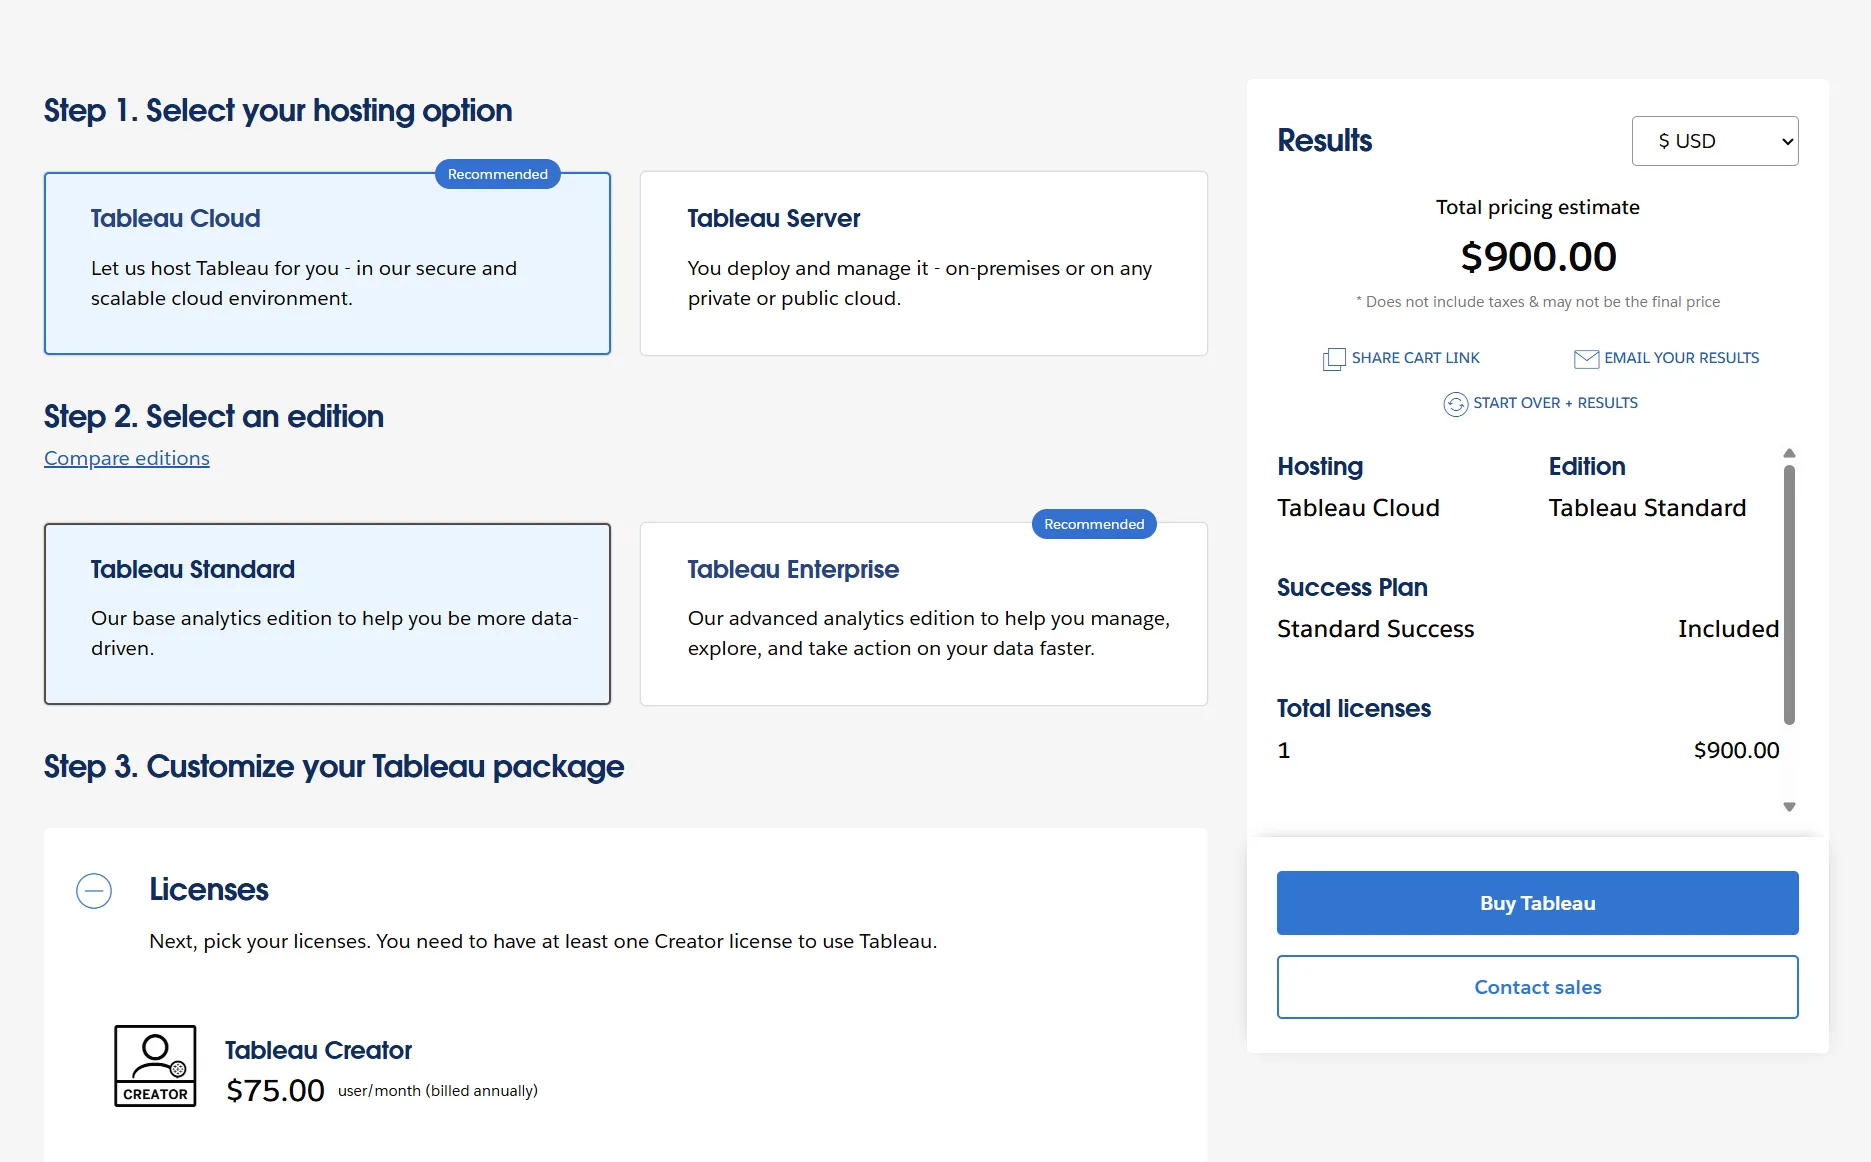Click the Tableau Creator license title

[x=318, y=1050]
